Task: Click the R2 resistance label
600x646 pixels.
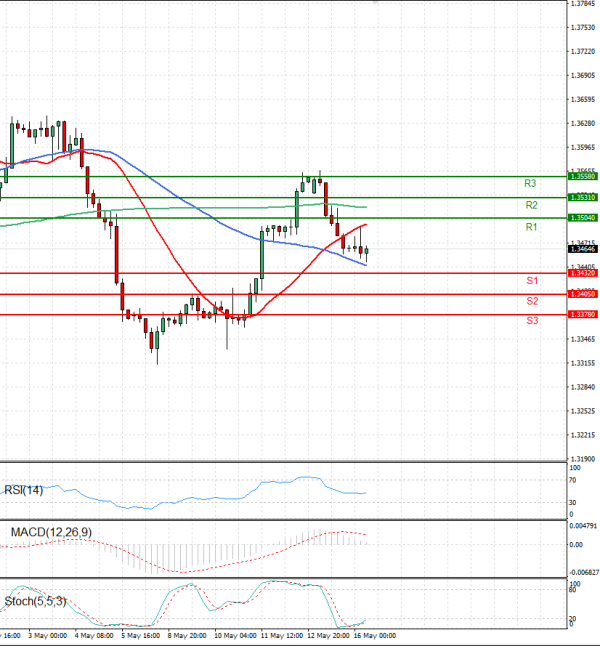Action: (531, 205)
